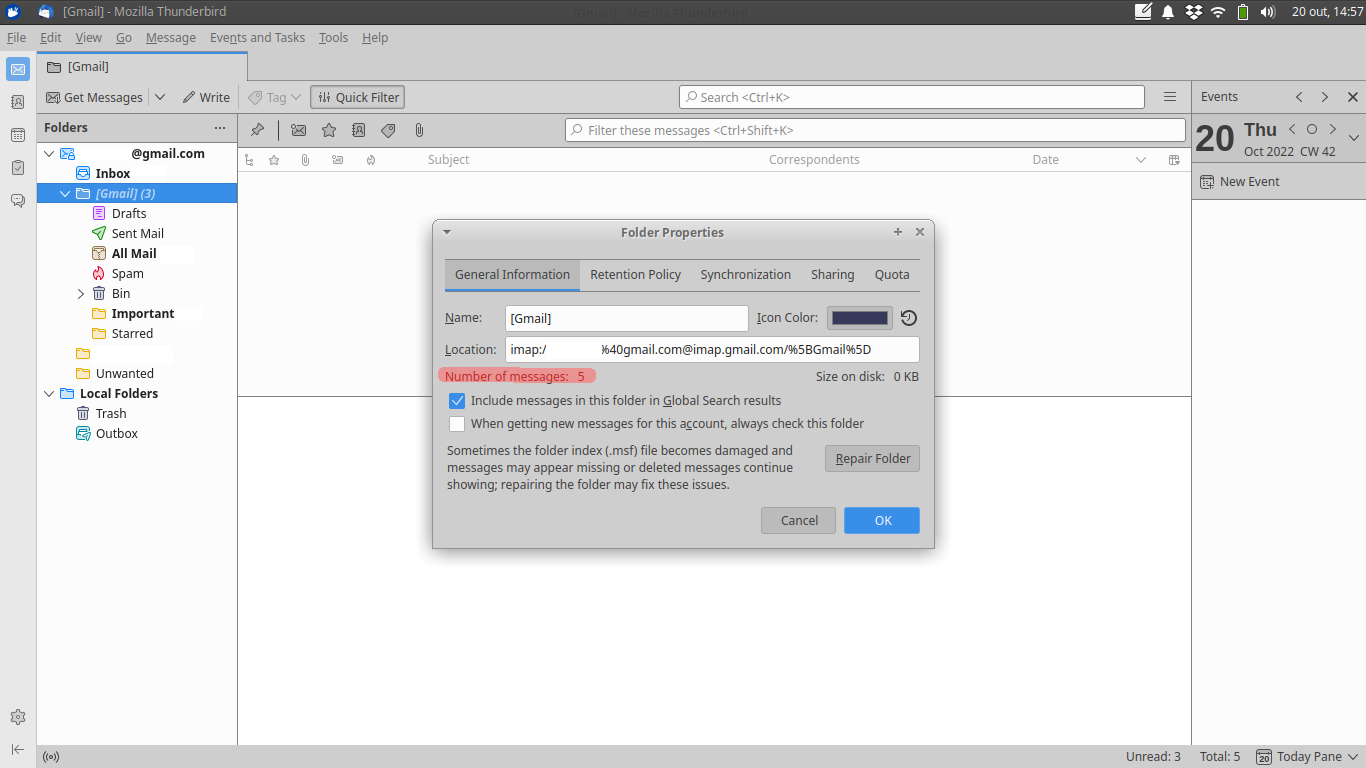
Task: Switch to the Quota tab
Action: pyautogui.click(x=892, y=275)
